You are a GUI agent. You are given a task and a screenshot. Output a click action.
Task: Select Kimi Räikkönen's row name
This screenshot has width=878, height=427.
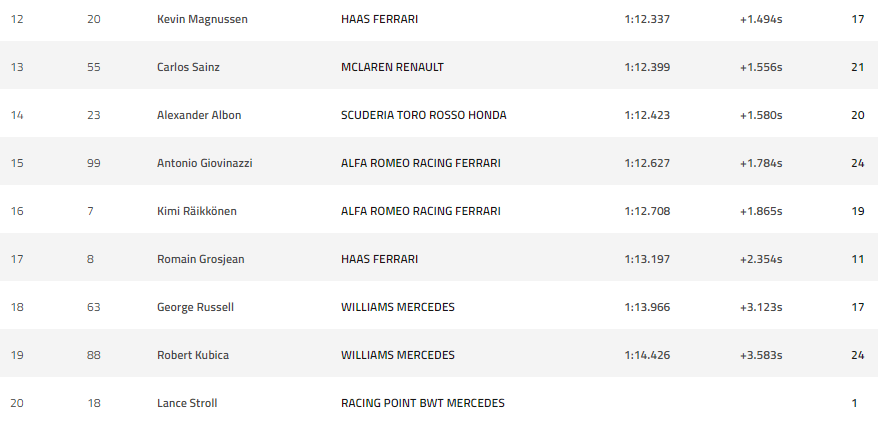196,211
